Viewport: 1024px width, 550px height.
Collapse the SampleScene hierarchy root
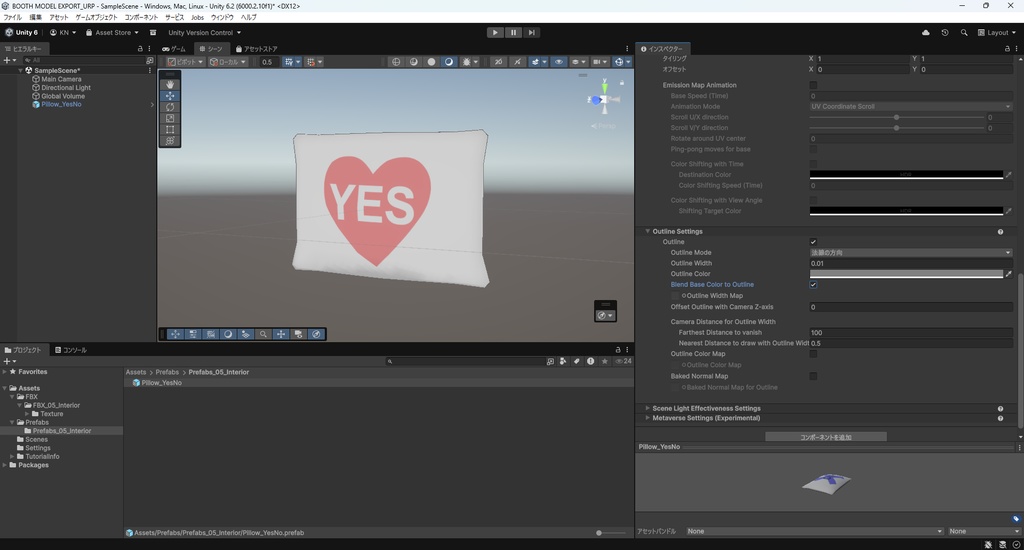pos(20,71)
